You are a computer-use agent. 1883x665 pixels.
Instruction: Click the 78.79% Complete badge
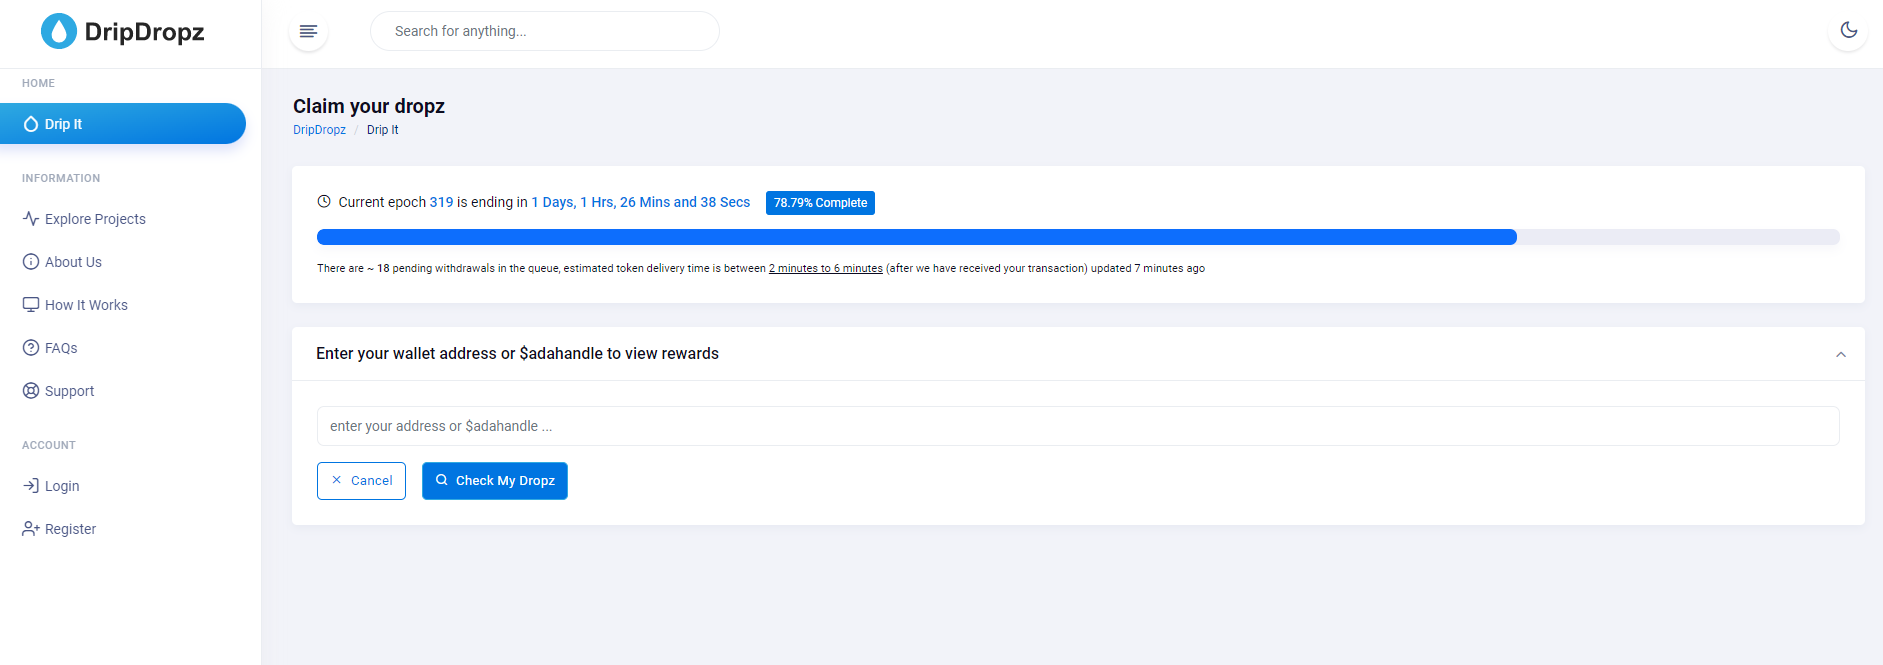pyautogui.click(x=820, y=203)
